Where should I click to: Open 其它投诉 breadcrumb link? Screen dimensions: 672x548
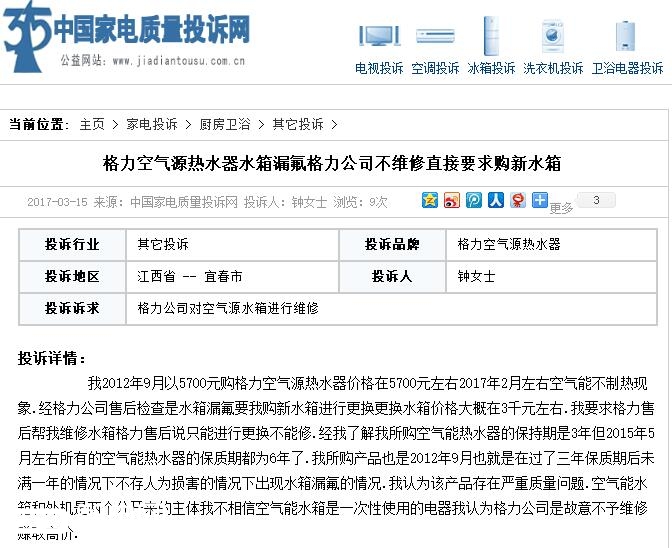(x=298, y=124)
